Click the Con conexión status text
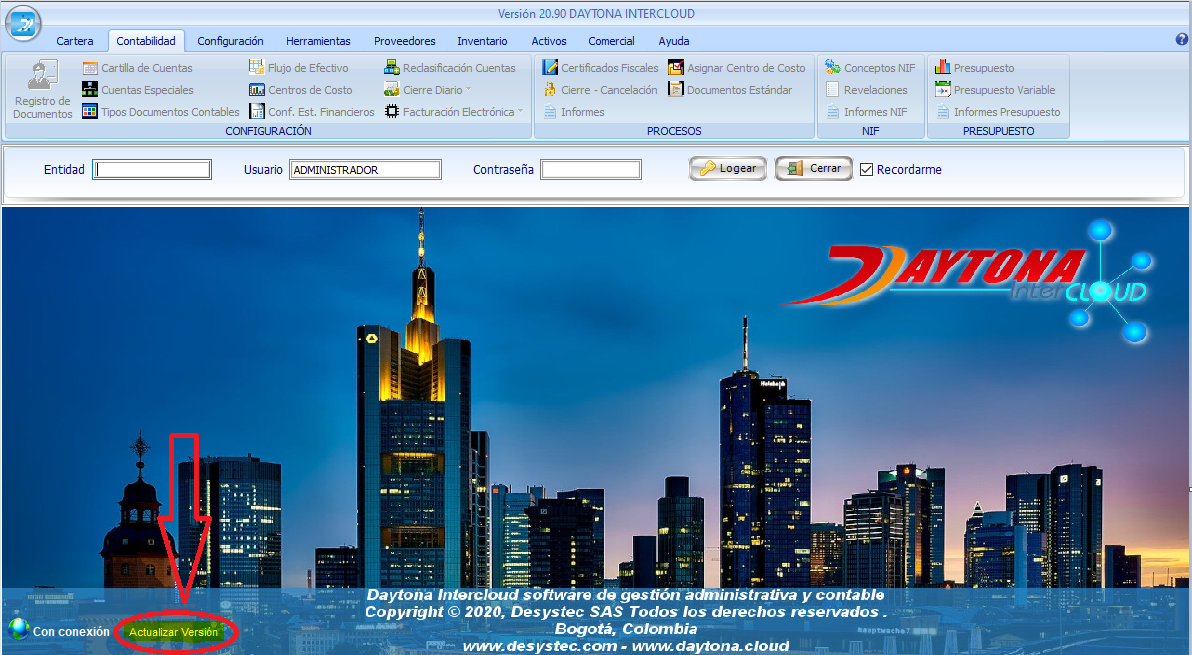Viewport: 1192px width, 655px height. click(71, 631)
